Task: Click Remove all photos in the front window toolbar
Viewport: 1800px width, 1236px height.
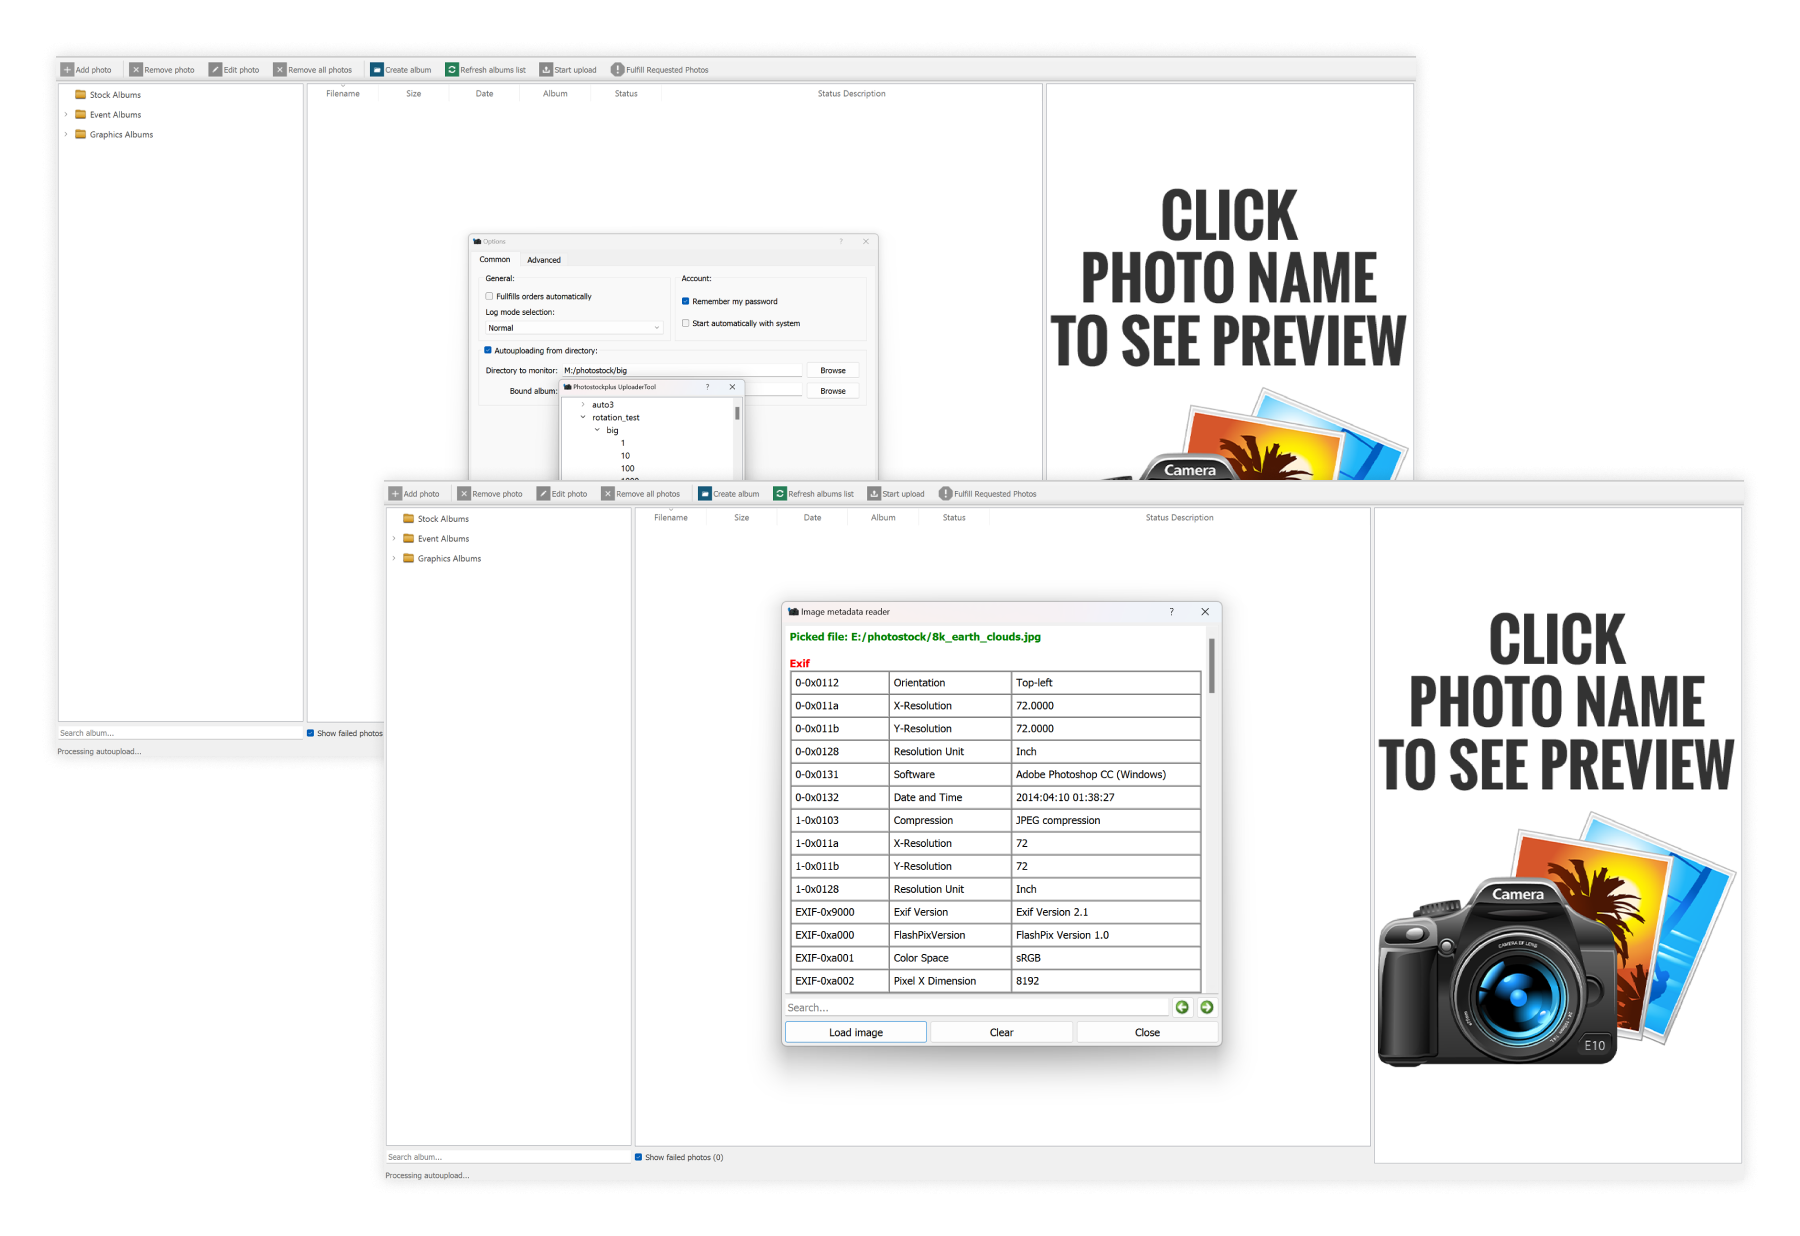Action: [641, 494]
